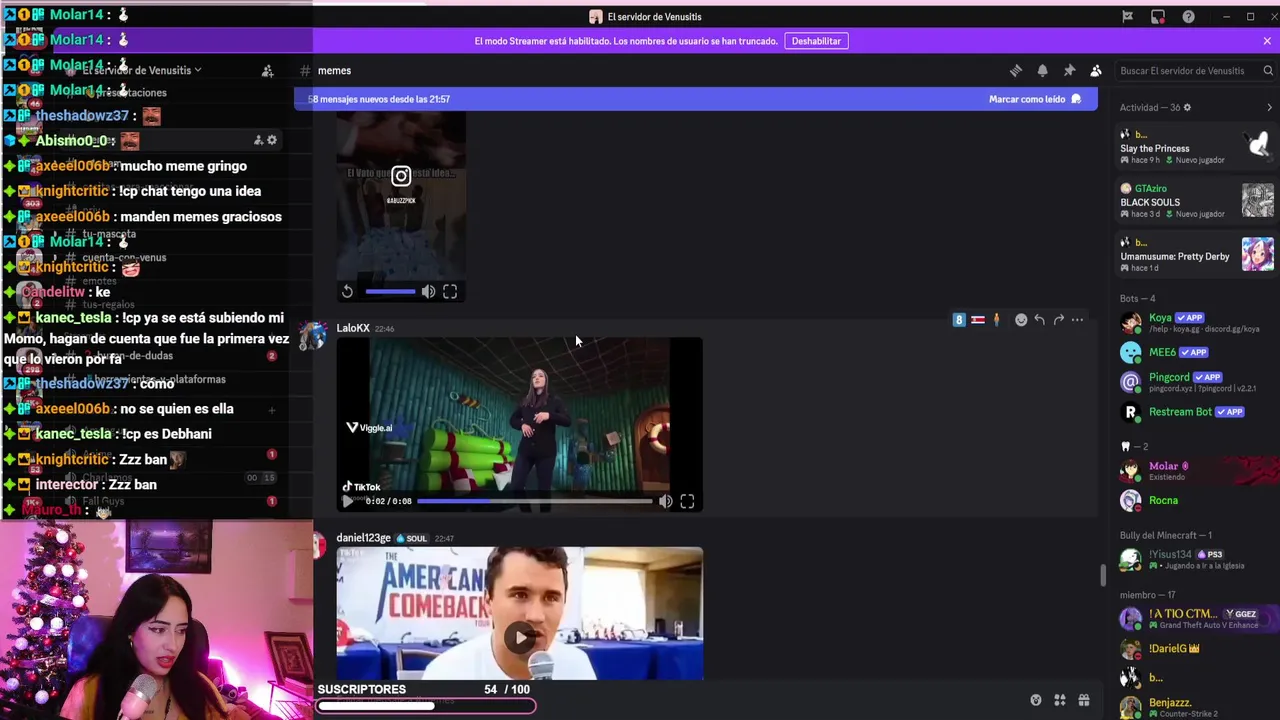
Task: Reply to LaloKX message with reply arrow
Action: click(1040, 320)
